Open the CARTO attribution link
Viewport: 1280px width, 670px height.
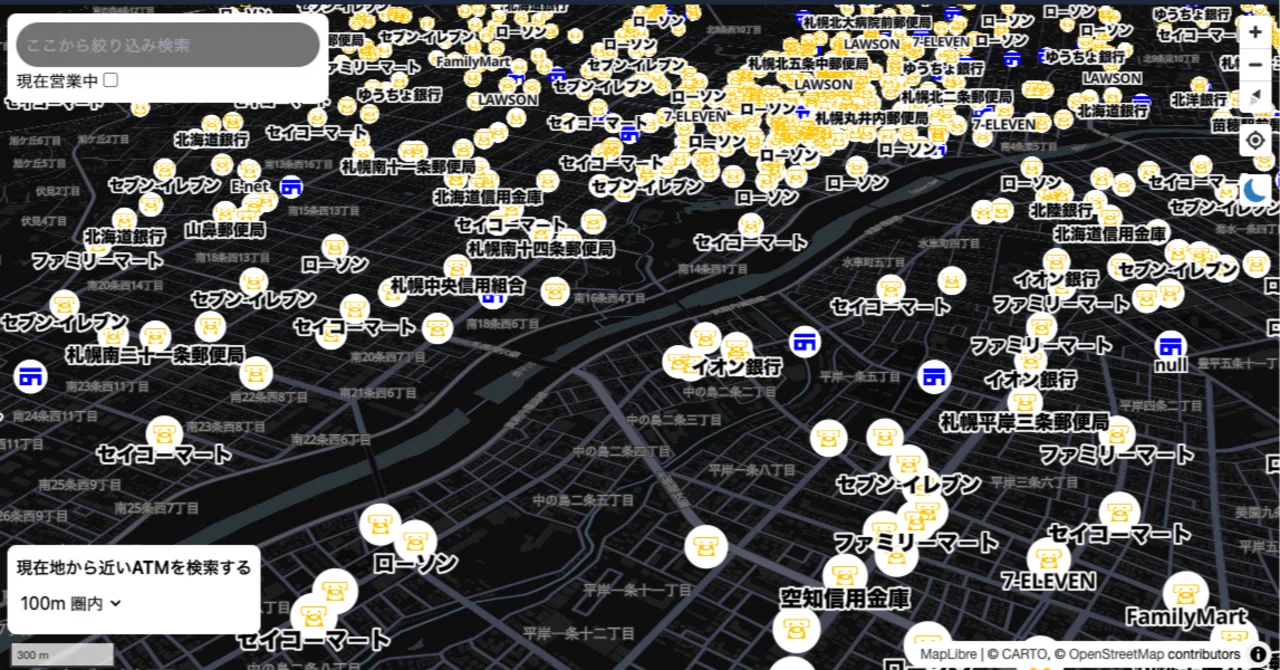pyautogui.click(x=1027, y=654)
